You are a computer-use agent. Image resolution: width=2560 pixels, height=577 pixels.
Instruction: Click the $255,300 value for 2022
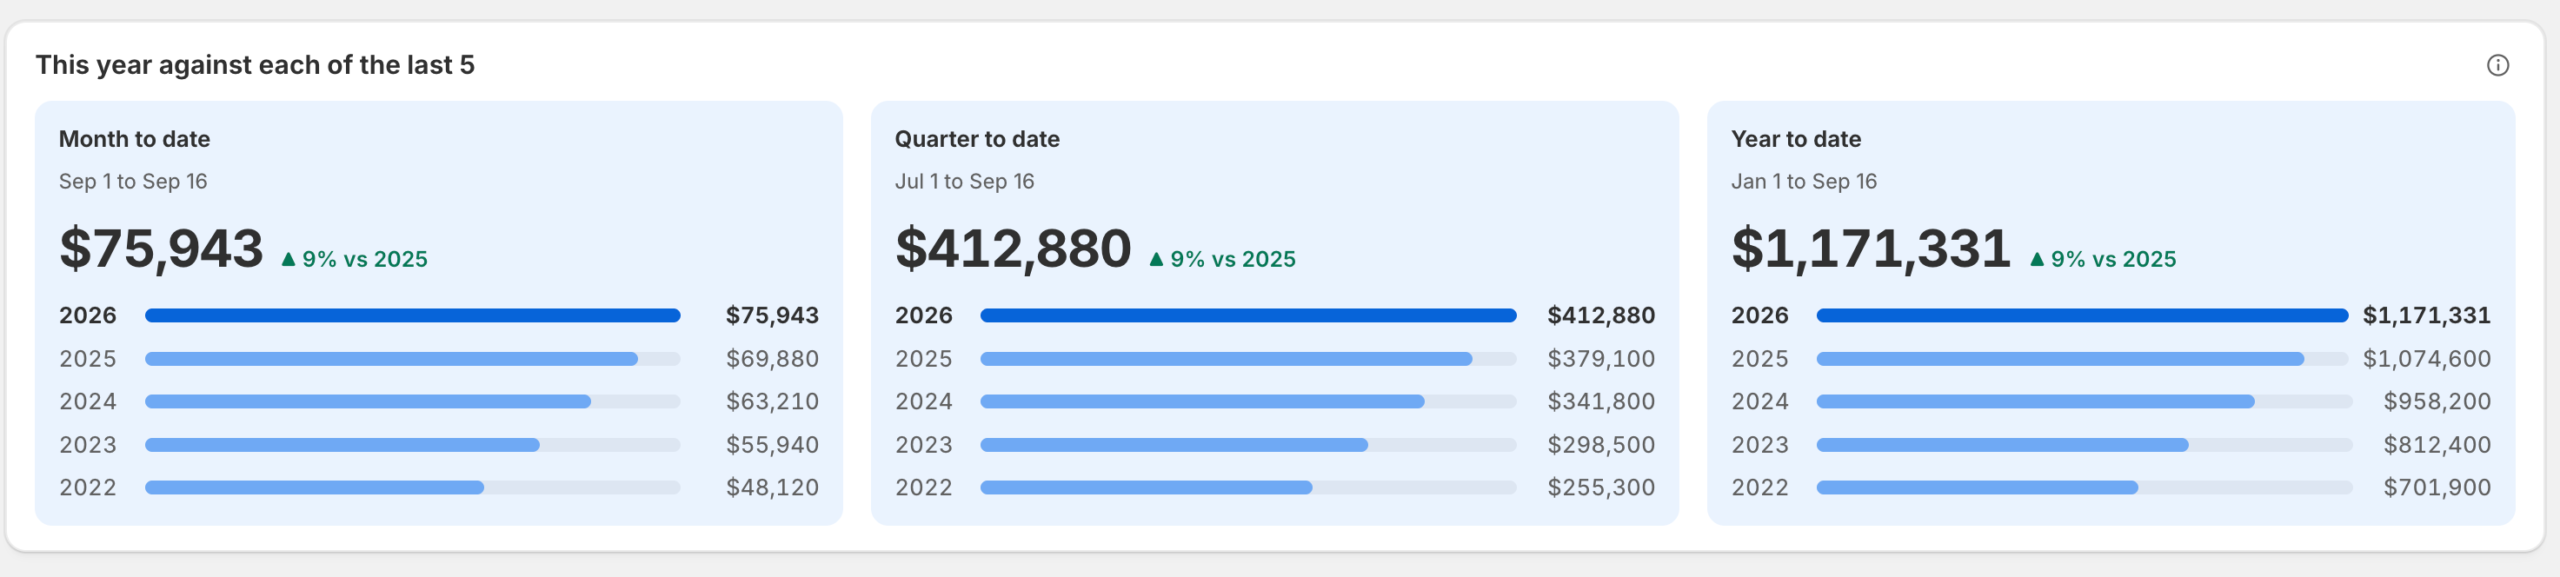click(x=1601, y=487)
